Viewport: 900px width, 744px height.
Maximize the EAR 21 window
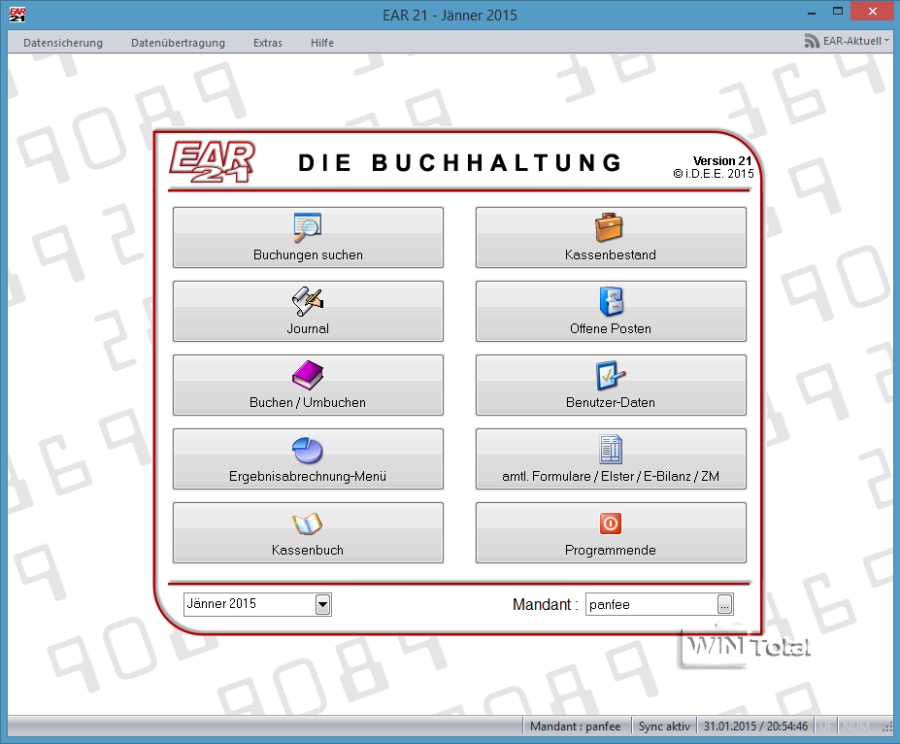tap(838, 11)
